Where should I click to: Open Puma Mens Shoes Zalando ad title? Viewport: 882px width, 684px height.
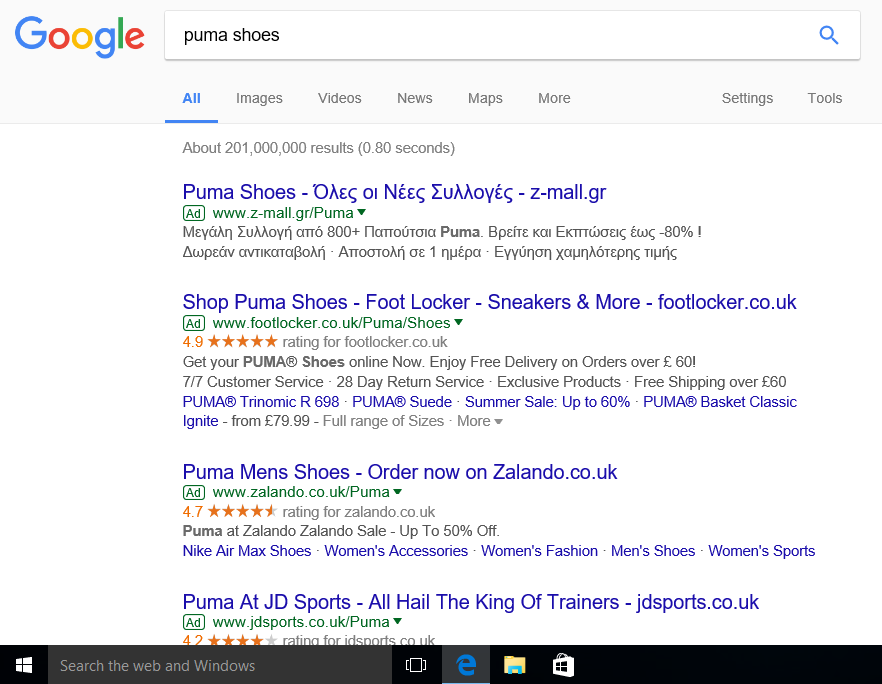[400, 472]
